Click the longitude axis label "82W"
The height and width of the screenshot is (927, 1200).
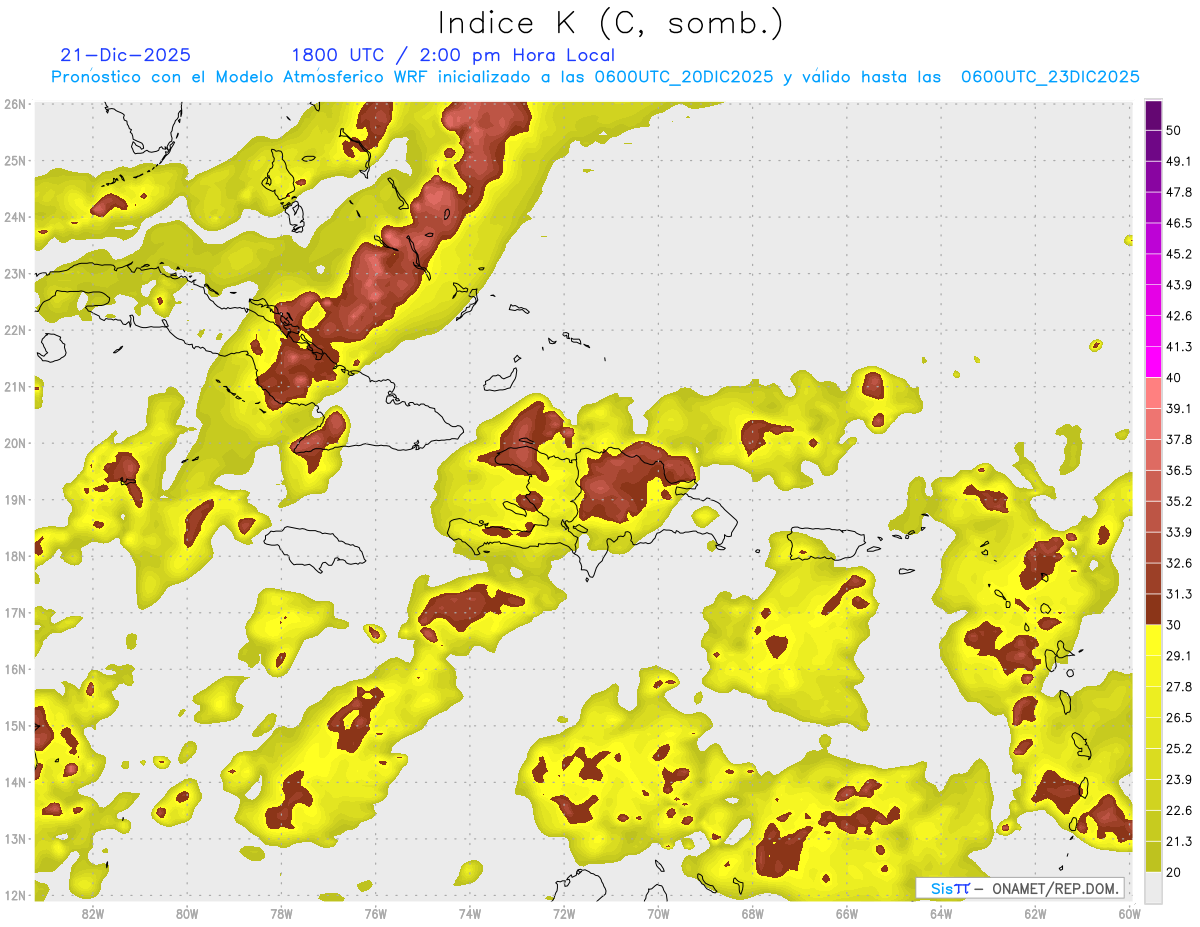[93, 914]
